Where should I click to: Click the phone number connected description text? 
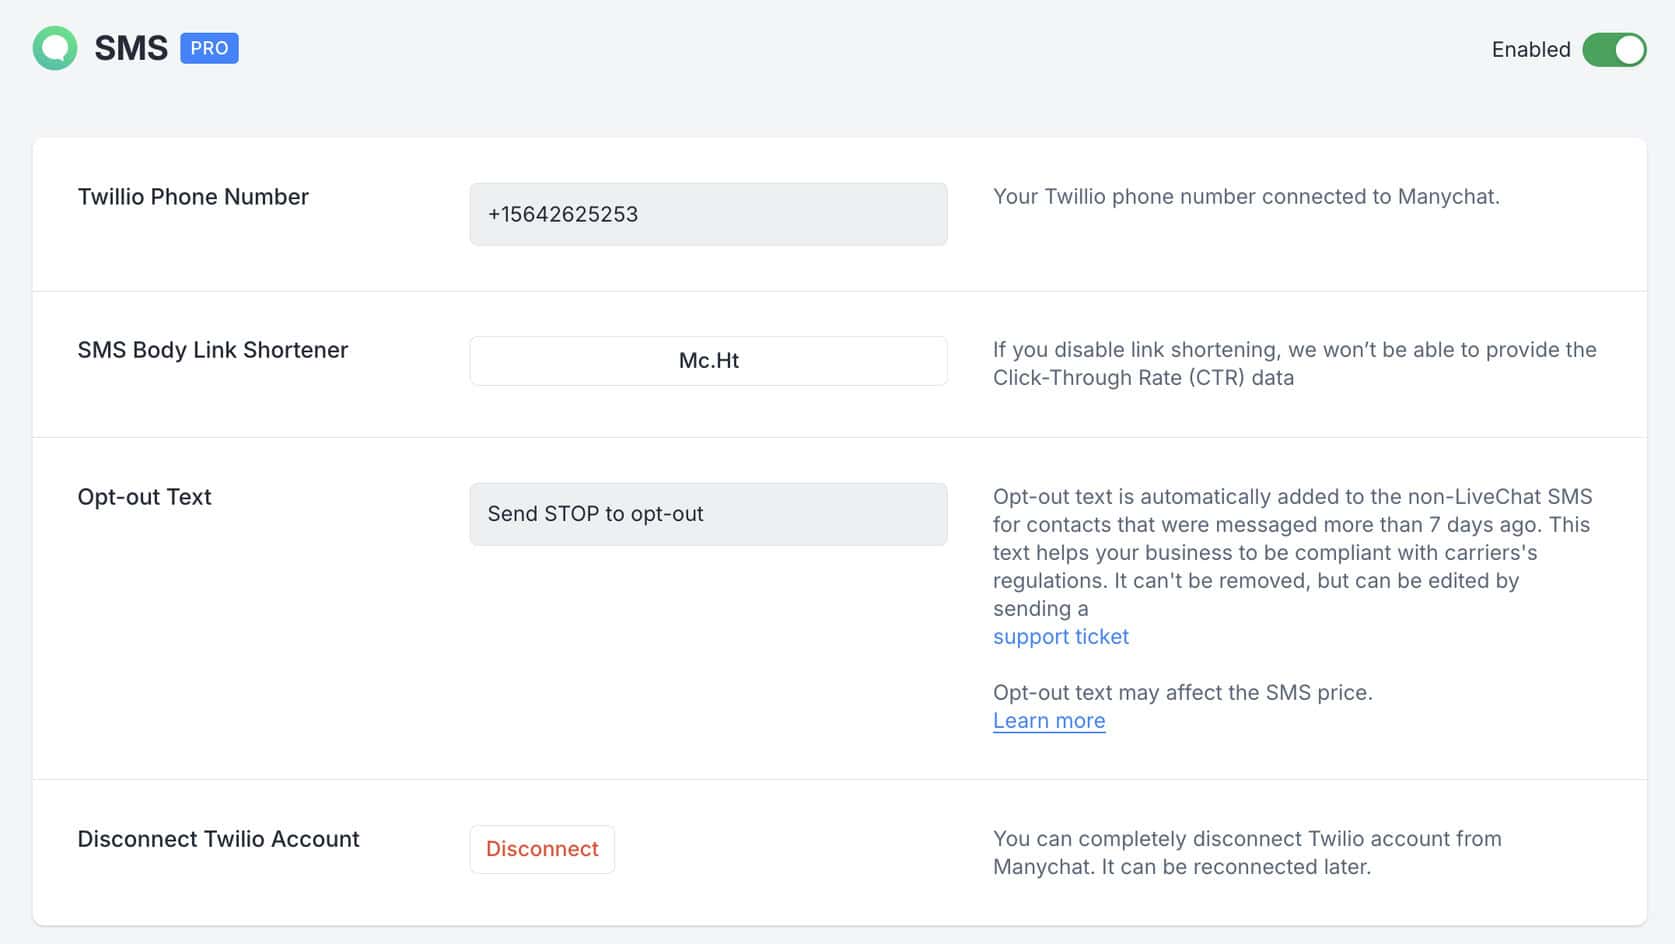coord(1245,197)
